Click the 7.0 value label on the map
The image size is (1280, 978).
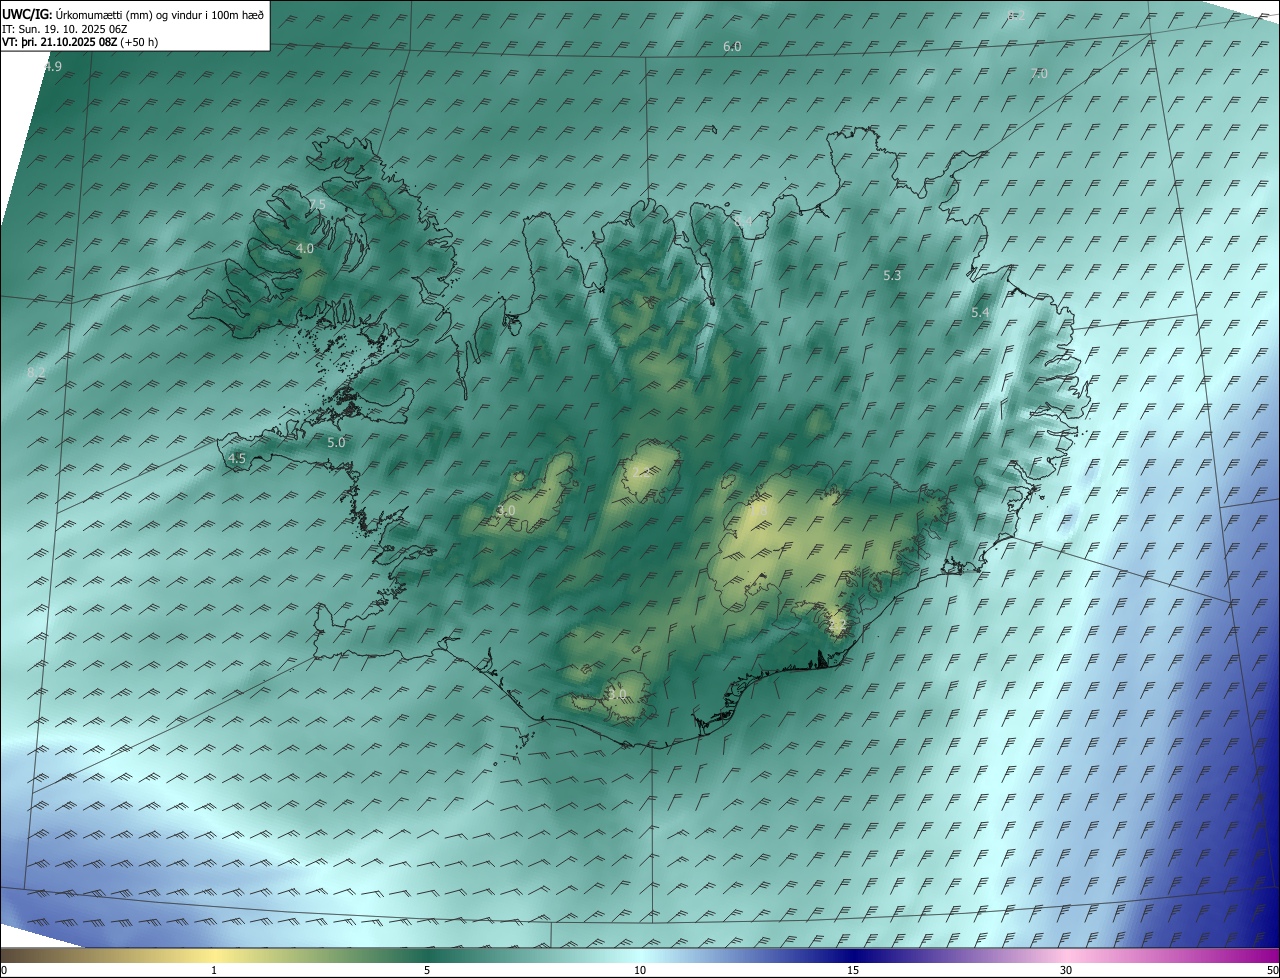(x=1039, y=74)
